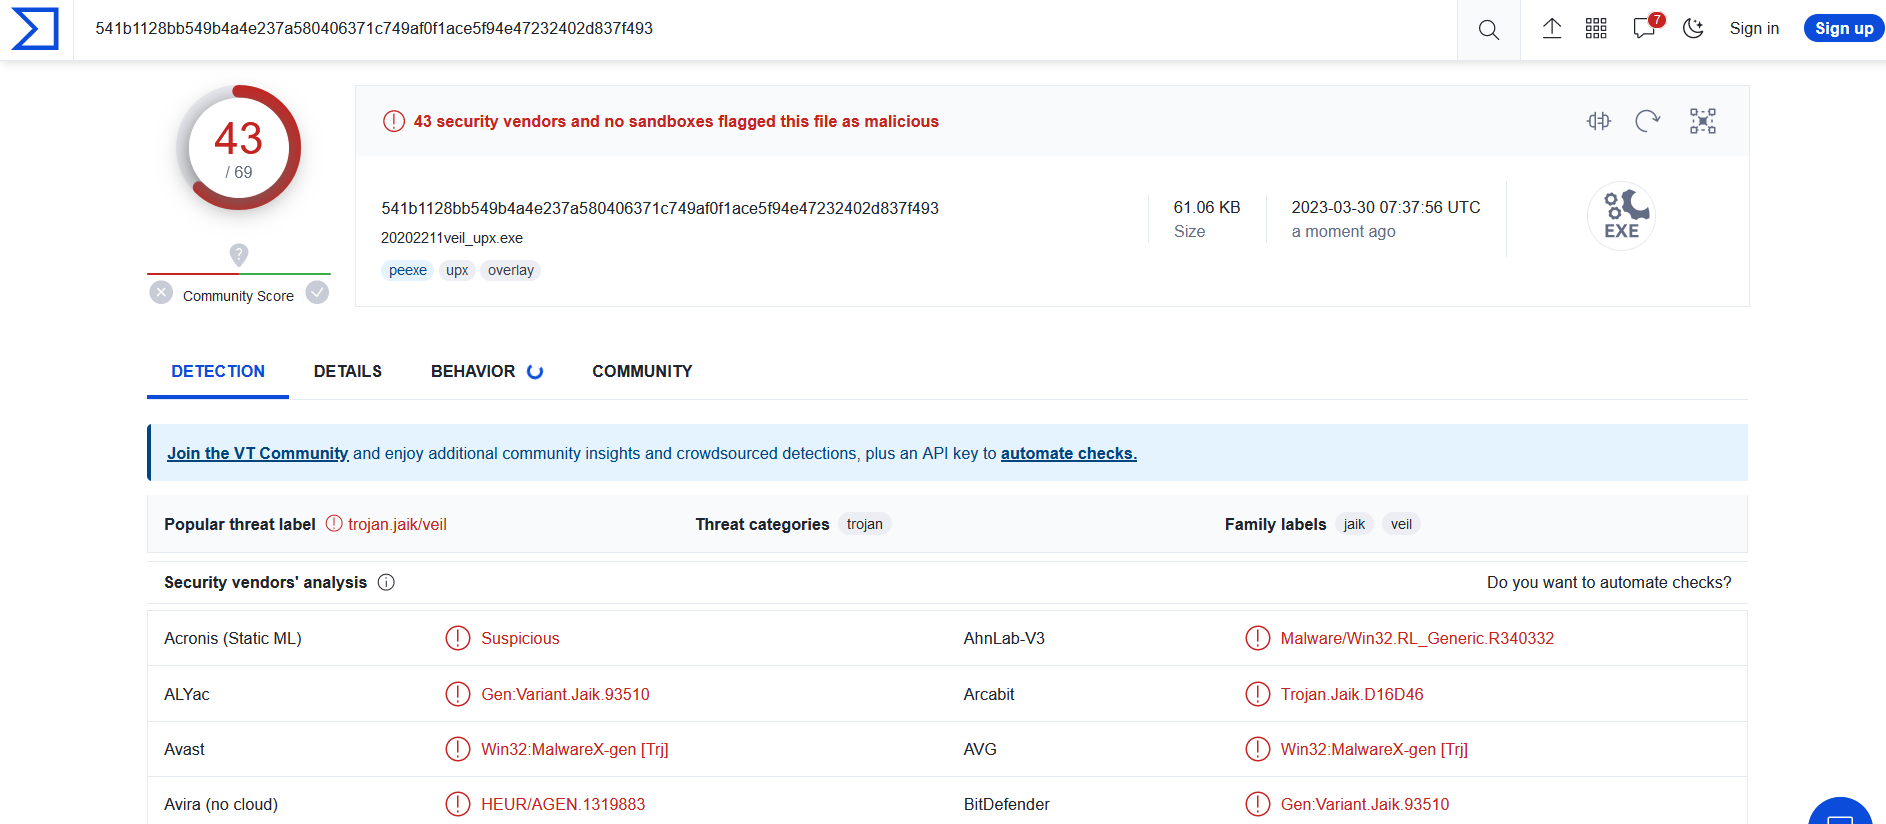Image resolution: width=1886 pixels, height=824 pixels.
Task: Click the Sign up button
Action: click(x=1843, y=28)
